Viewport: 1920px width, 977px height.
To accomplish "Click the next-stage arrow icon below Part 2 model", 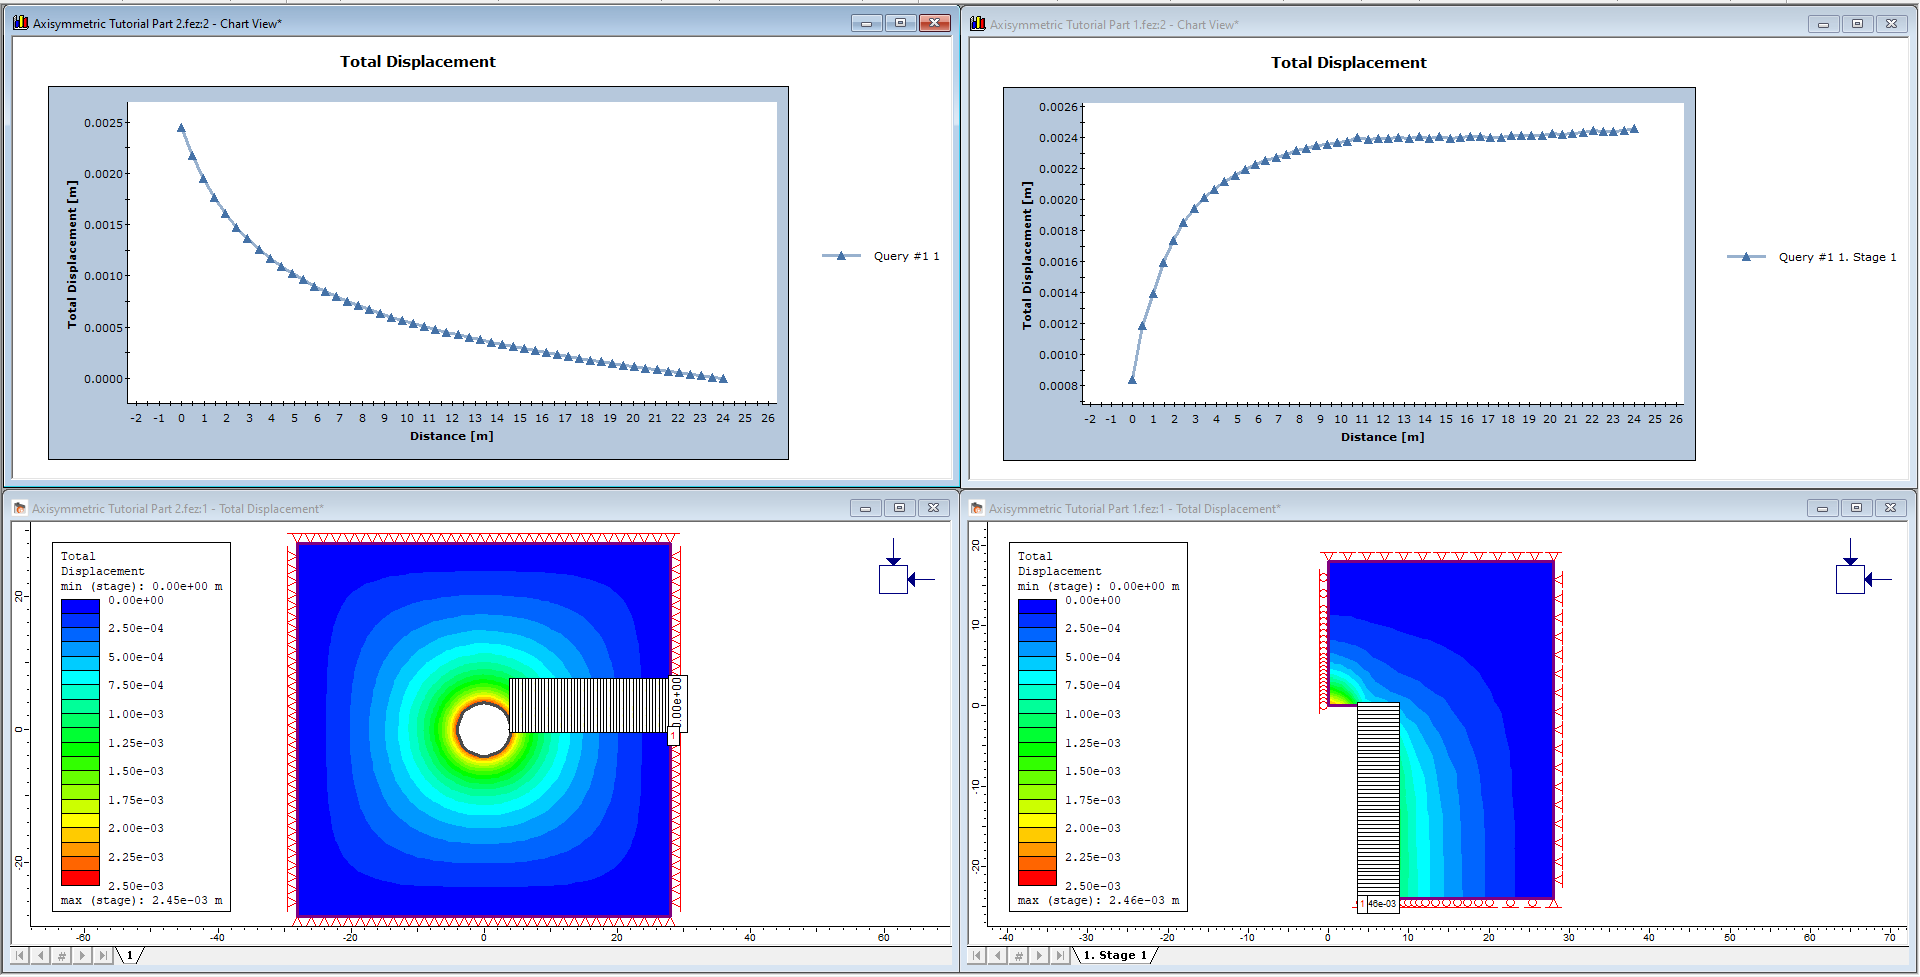I will click(84, 955).
